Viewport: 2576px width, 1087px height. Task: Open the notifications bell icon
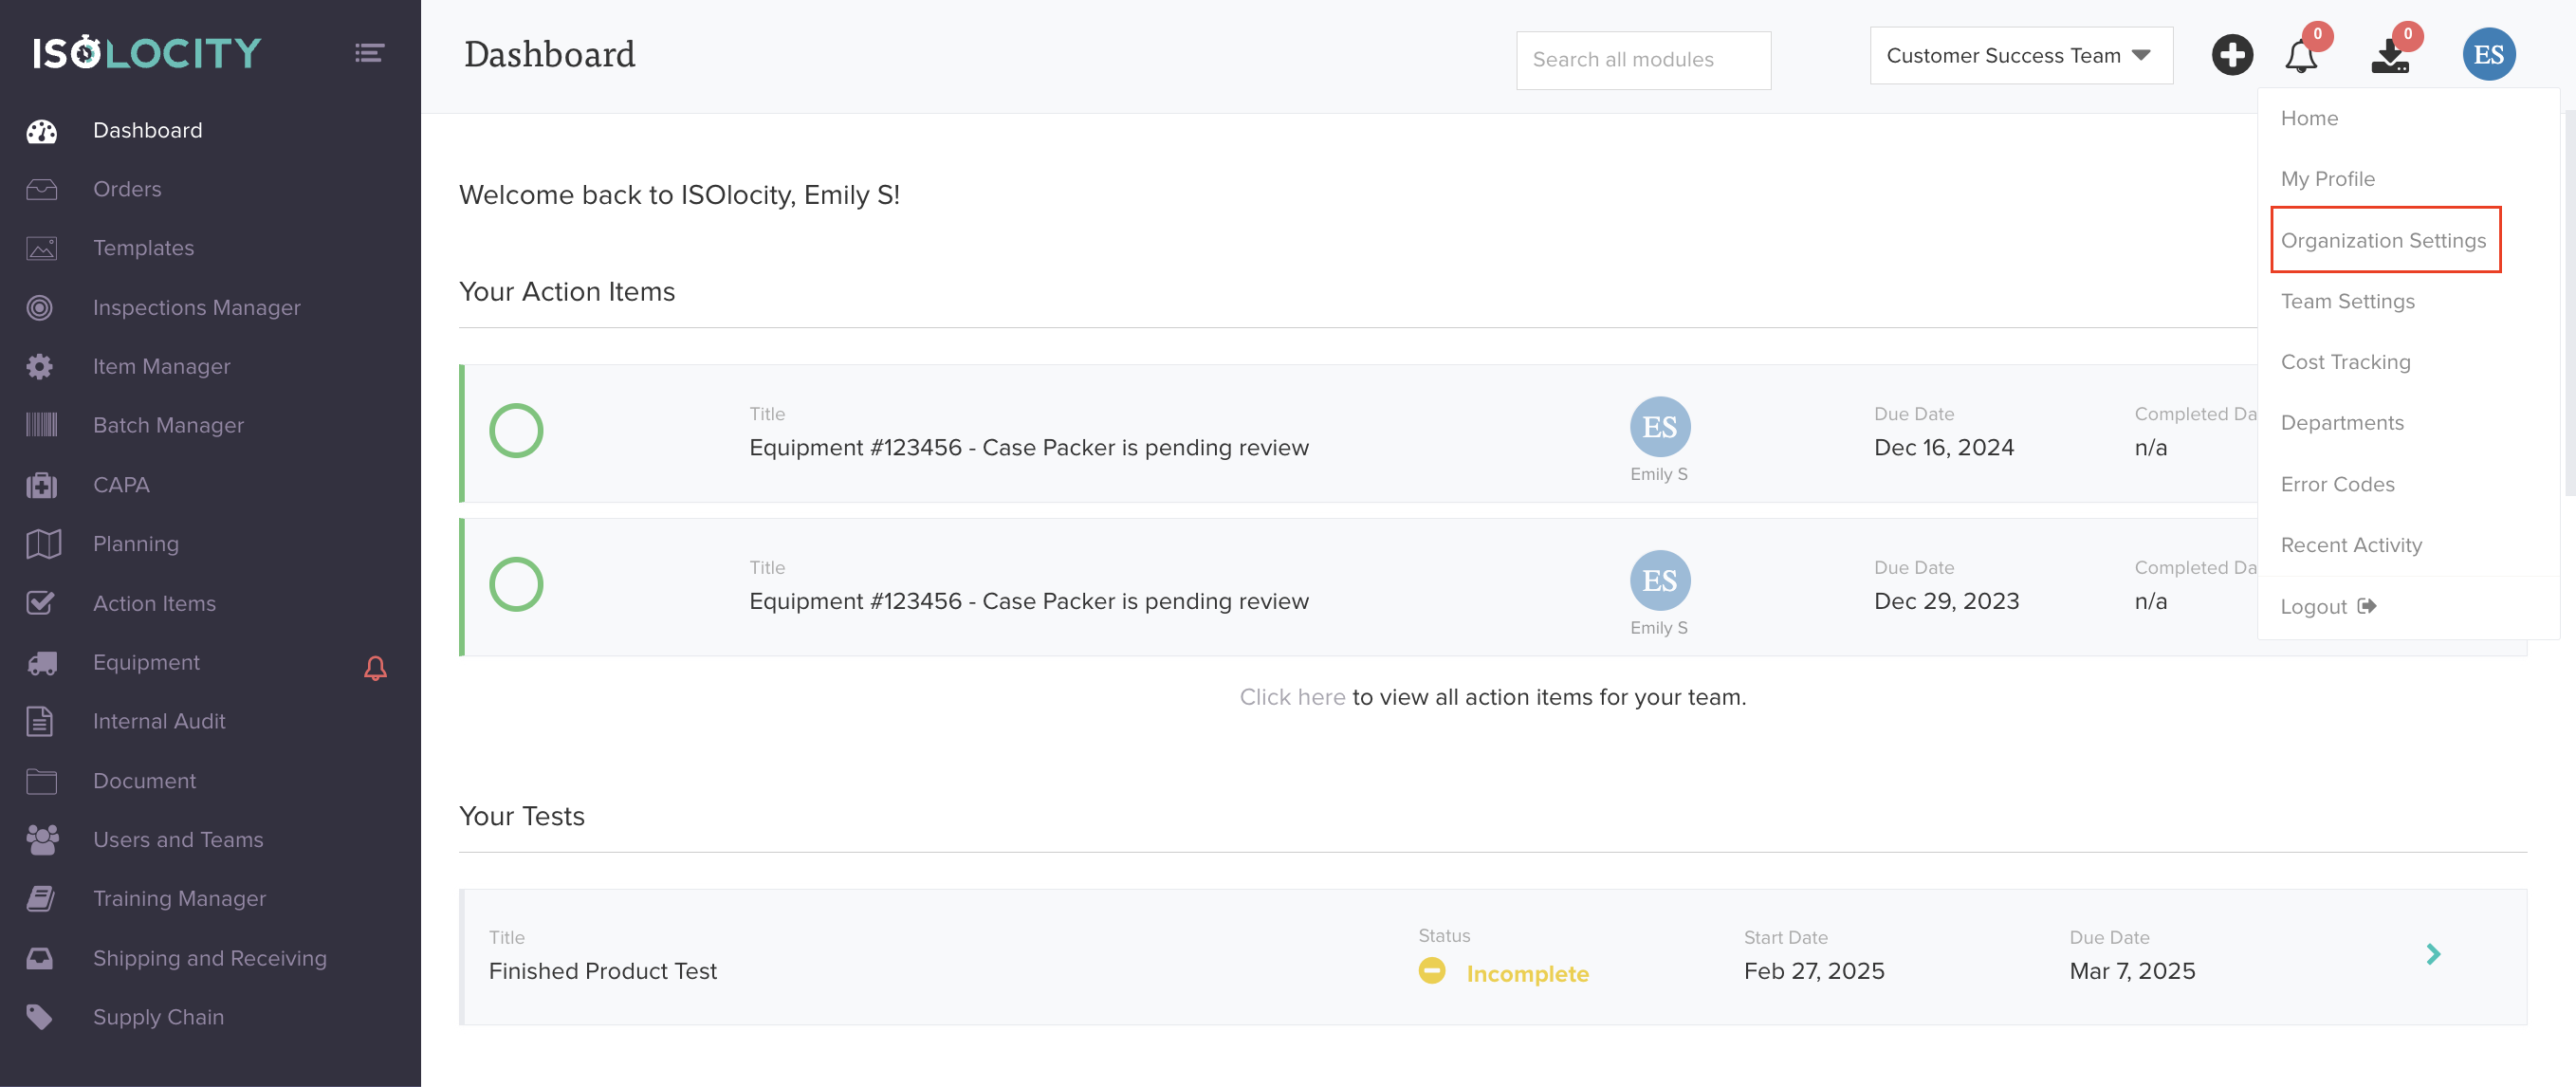tap(2300, 56)
